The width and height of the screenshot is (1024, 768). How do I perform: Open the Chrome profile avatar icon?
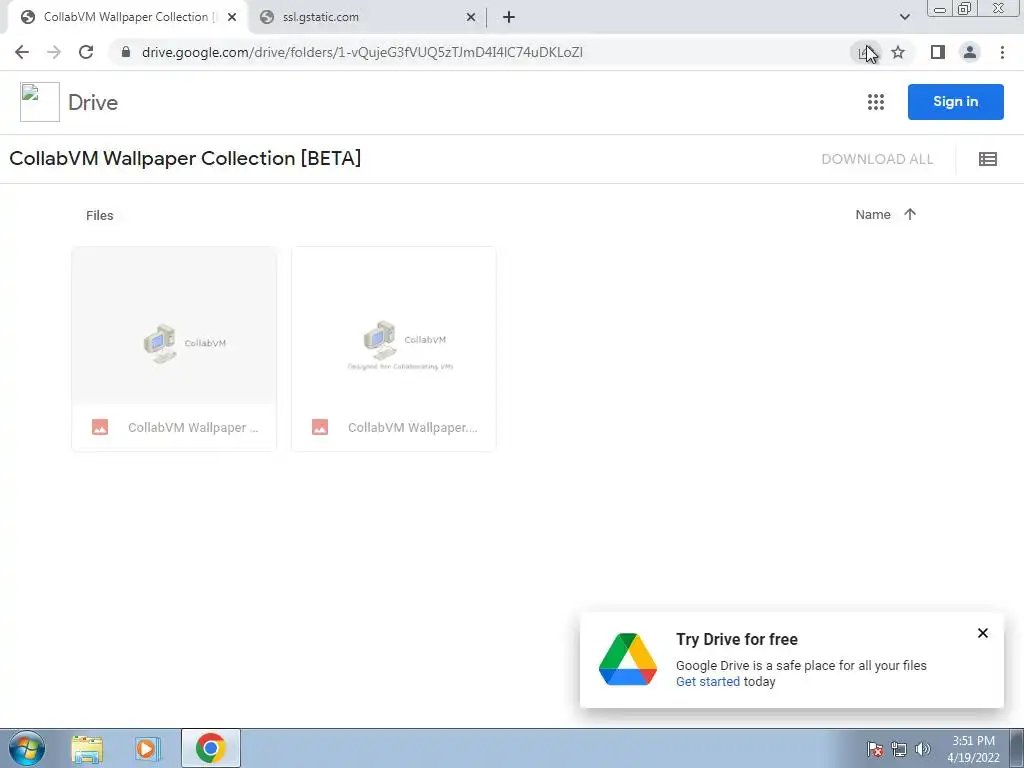coord(970,52)
